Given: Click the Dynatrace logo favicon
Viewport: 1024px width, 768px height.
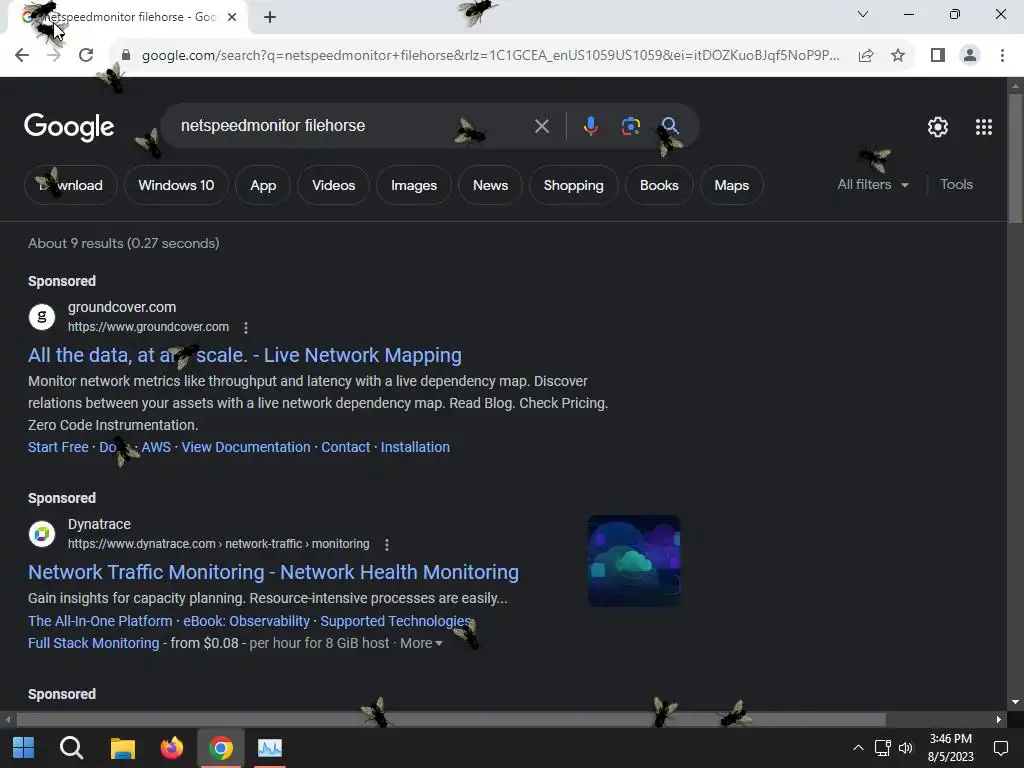Looking at the screenshot, I should (42, 534).
